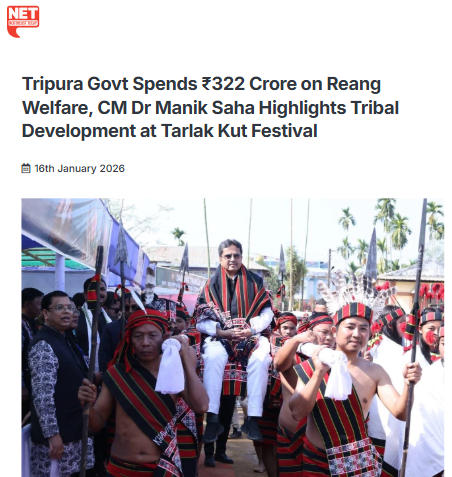This screenshot has width=452, height=477.
Task: Click the white cloth on the left bearer's shoulder
Action: pyautogui.click(x=170, y=365)
